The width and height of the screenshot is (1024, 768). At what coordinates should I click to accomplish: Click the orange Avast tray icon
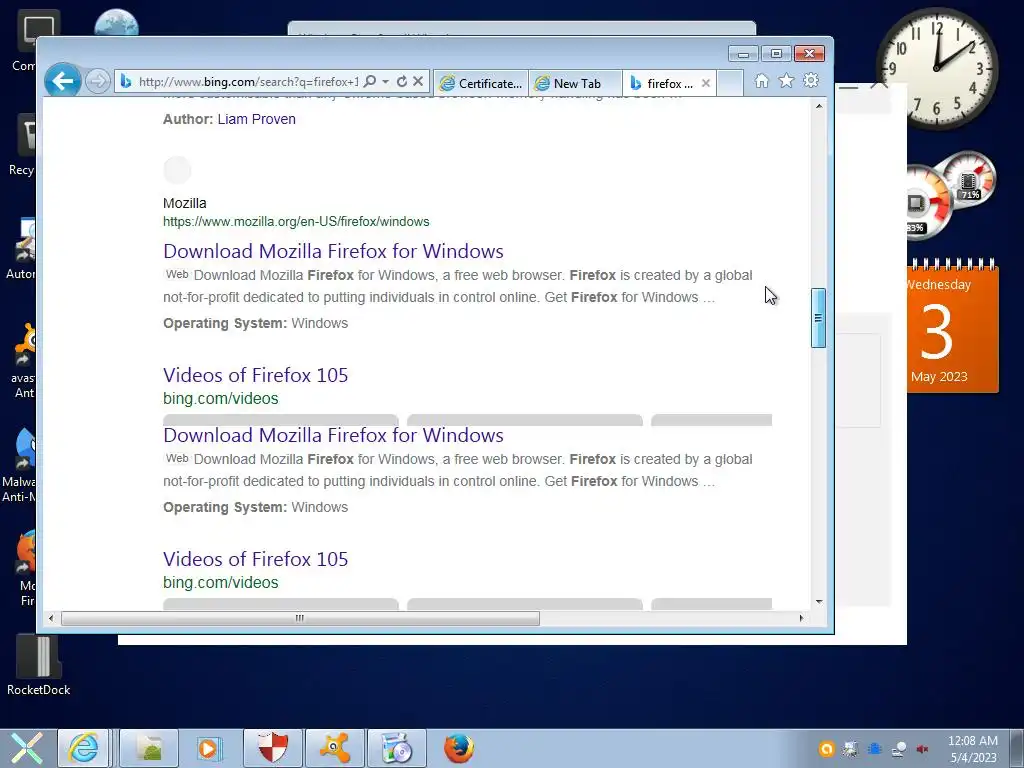(827, 749)
